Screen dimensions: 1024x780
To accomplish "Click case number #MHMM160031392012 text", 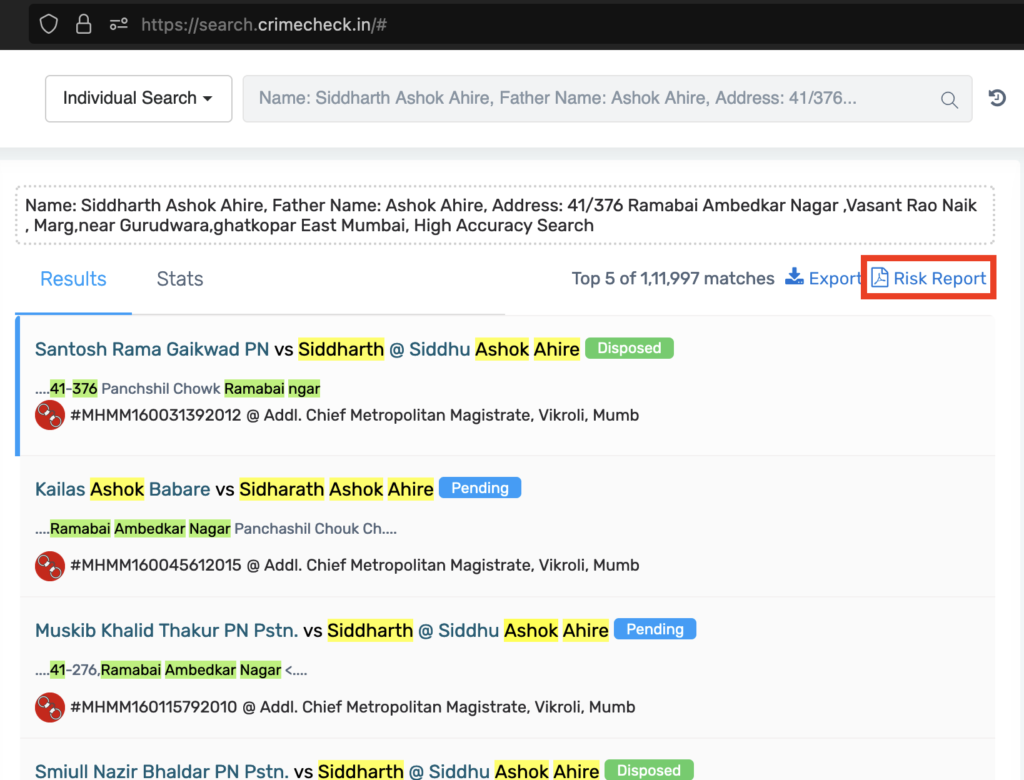I will pos(156,415).
